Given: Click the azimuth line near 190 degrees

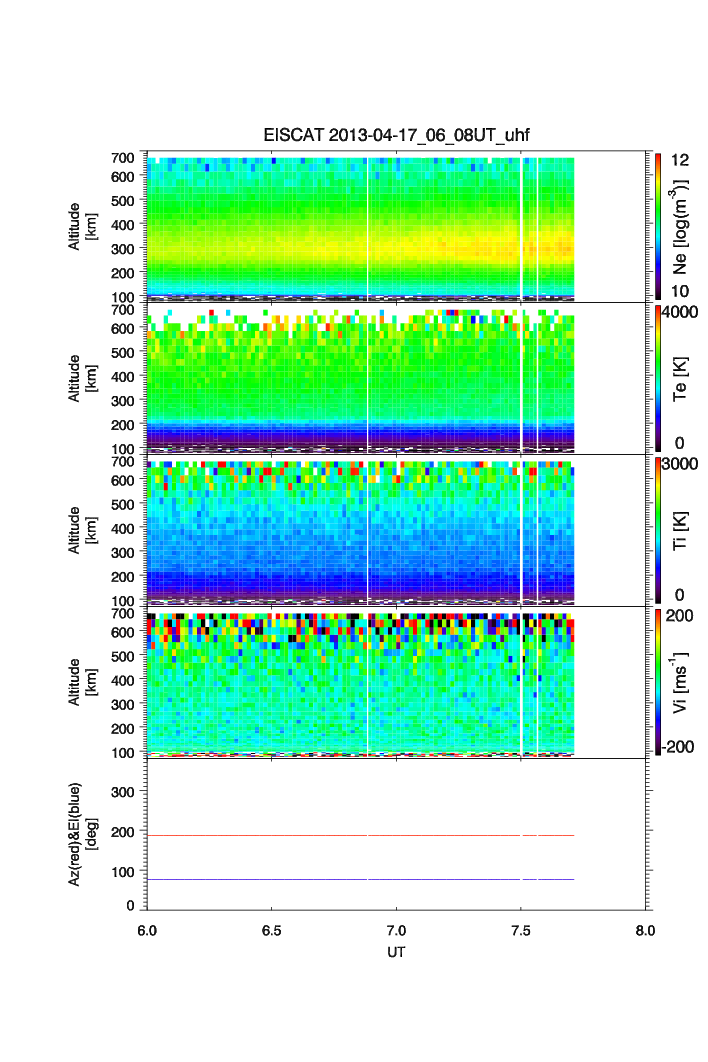Looking at the screenshot, I should pos(360,835).
